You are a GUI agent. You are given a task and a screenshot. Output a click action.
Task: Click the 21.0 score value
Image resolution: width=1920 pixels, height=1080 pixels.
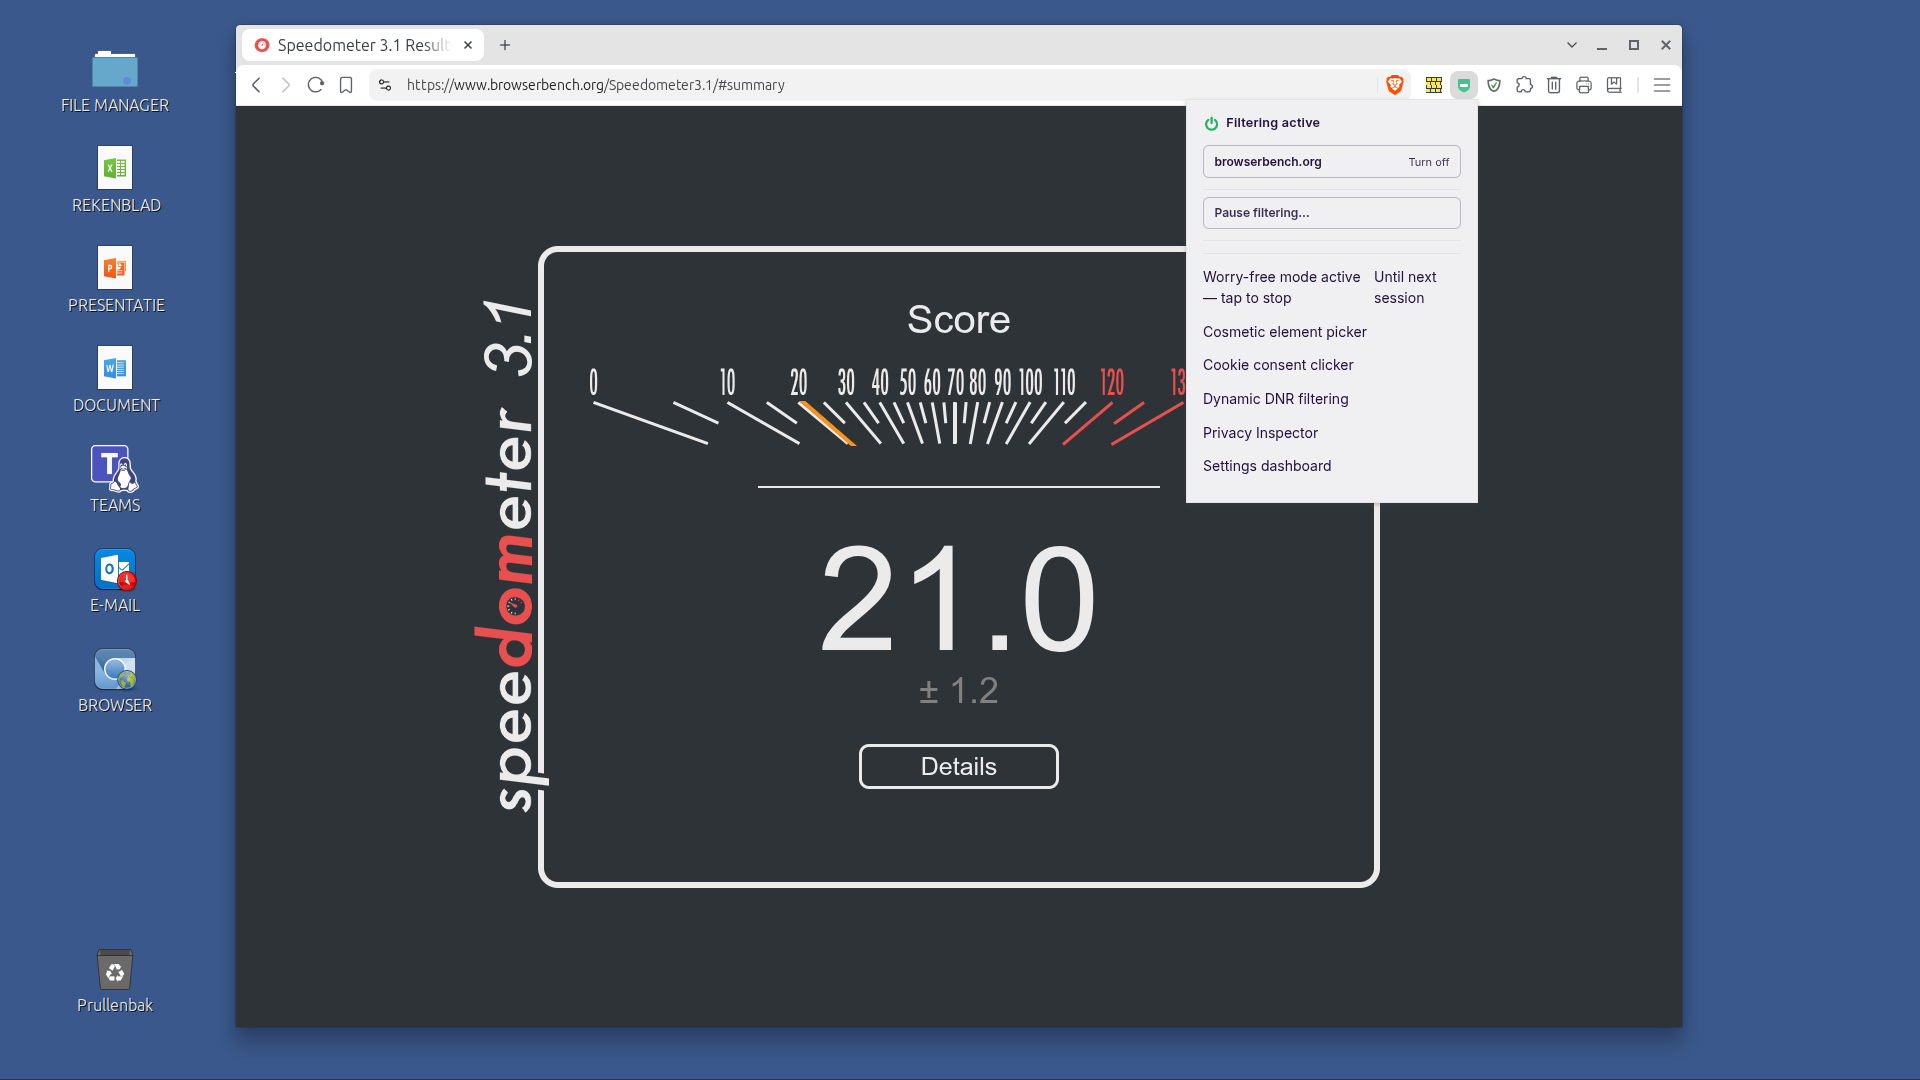958,600
